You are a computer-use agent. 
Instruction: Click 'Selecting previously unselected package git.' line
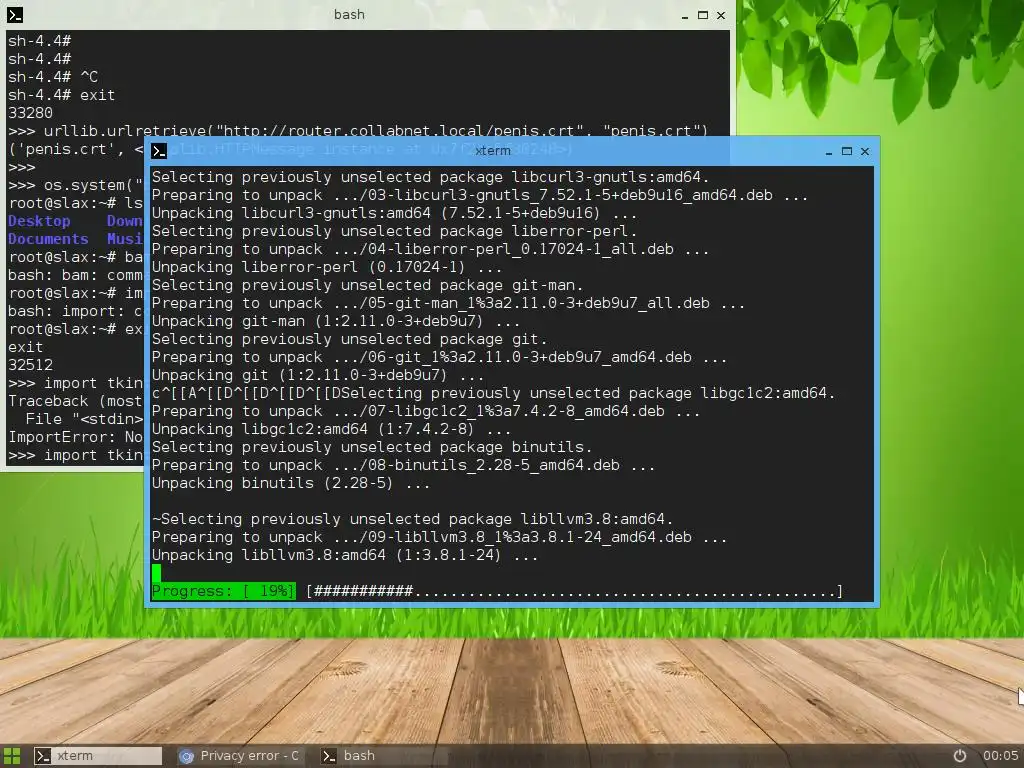coord(349,339)
